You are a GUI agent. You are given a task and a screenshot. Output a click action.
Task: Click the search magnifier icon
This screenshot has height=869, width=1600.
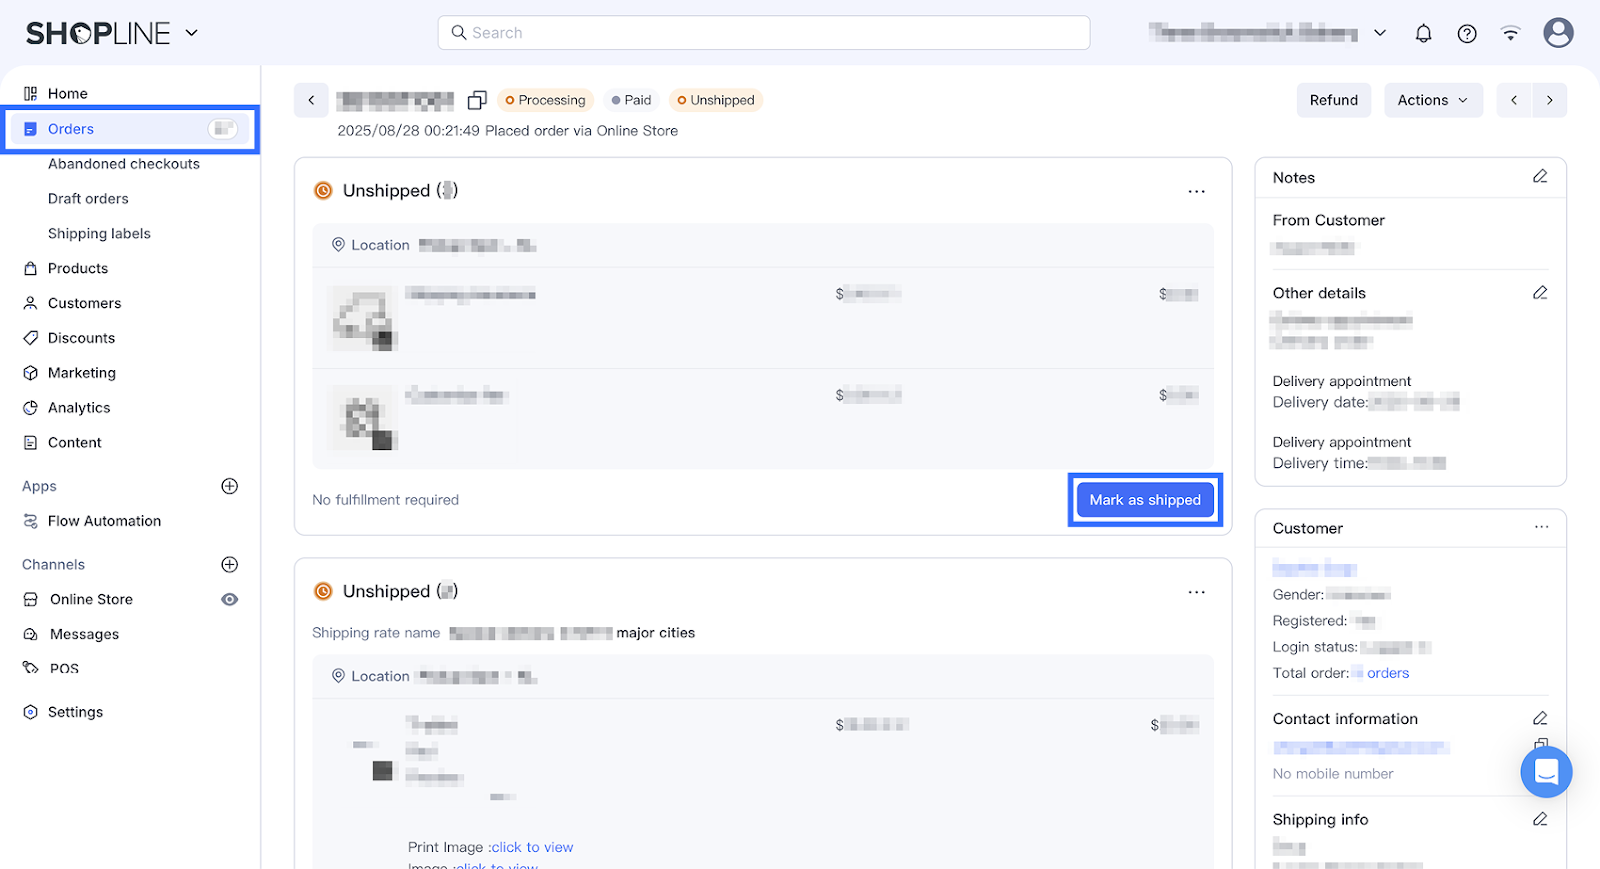click(x=459, y=33)
